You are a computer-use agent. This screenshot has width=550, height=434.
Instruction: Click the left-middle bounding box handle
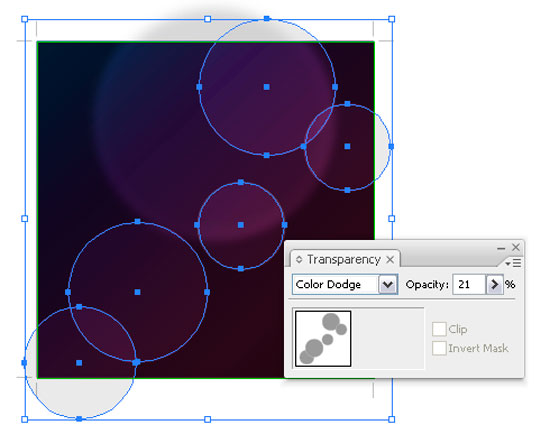(x=25, y=219)
